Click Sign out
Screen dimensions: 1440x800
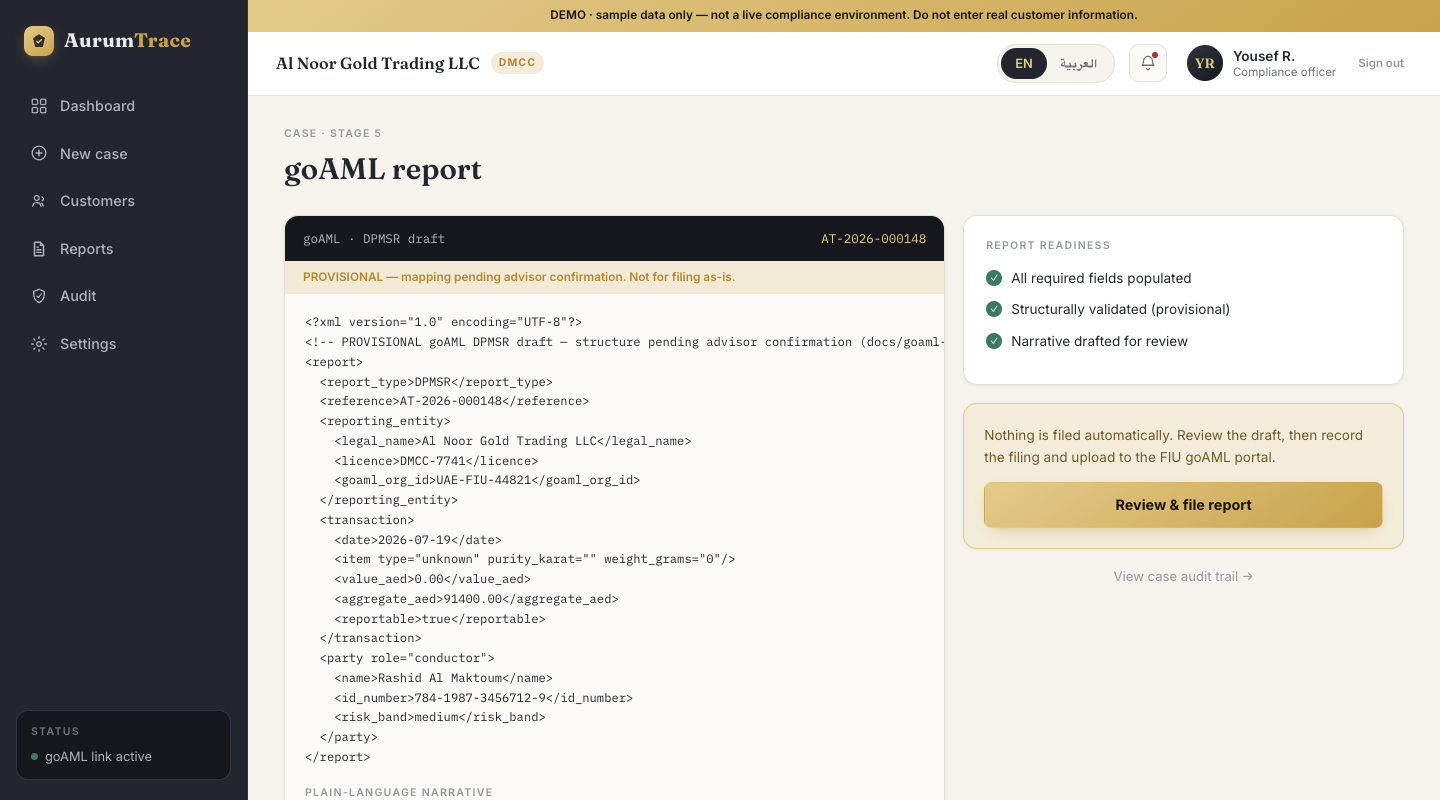pyautogui.click(x=1381, y=63)
